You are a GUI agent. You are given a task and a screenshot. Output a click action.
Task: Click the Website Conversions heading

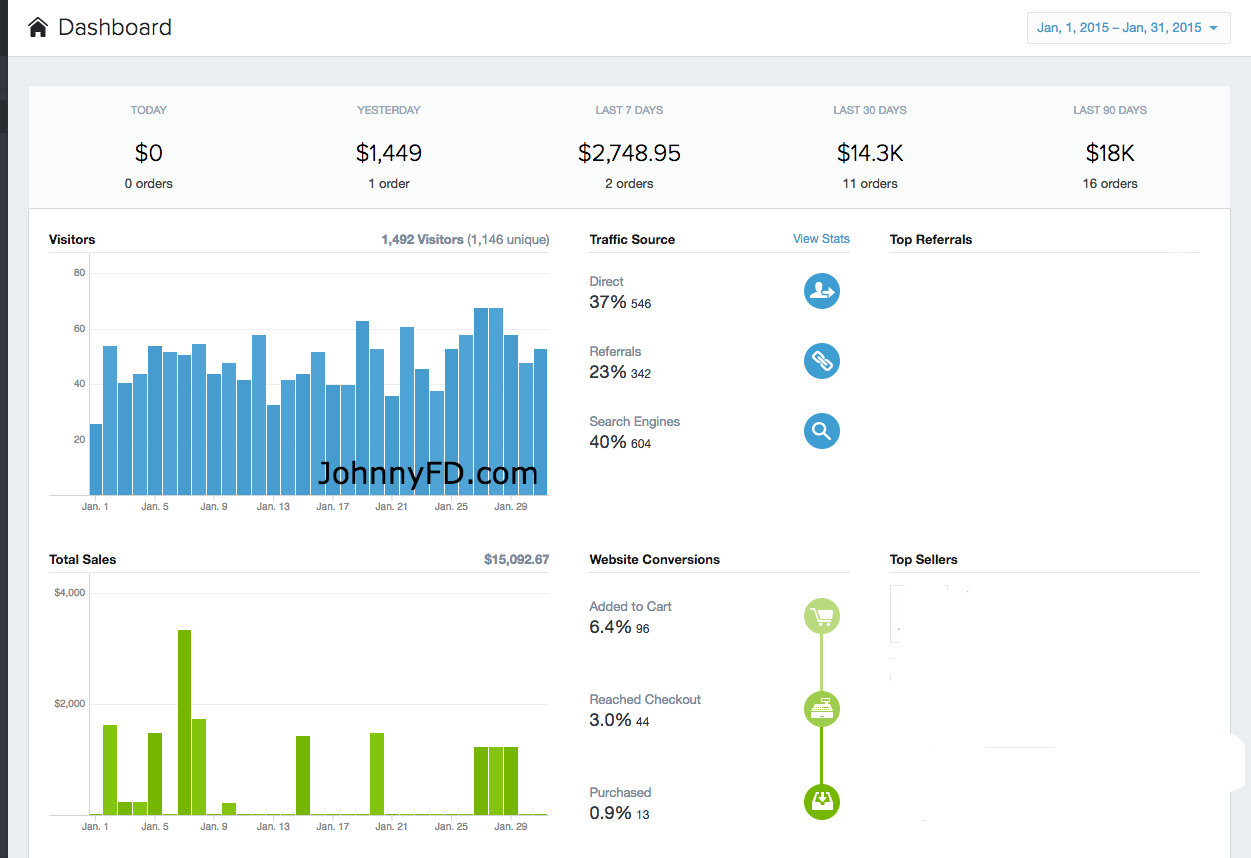(x=654, y=559)
